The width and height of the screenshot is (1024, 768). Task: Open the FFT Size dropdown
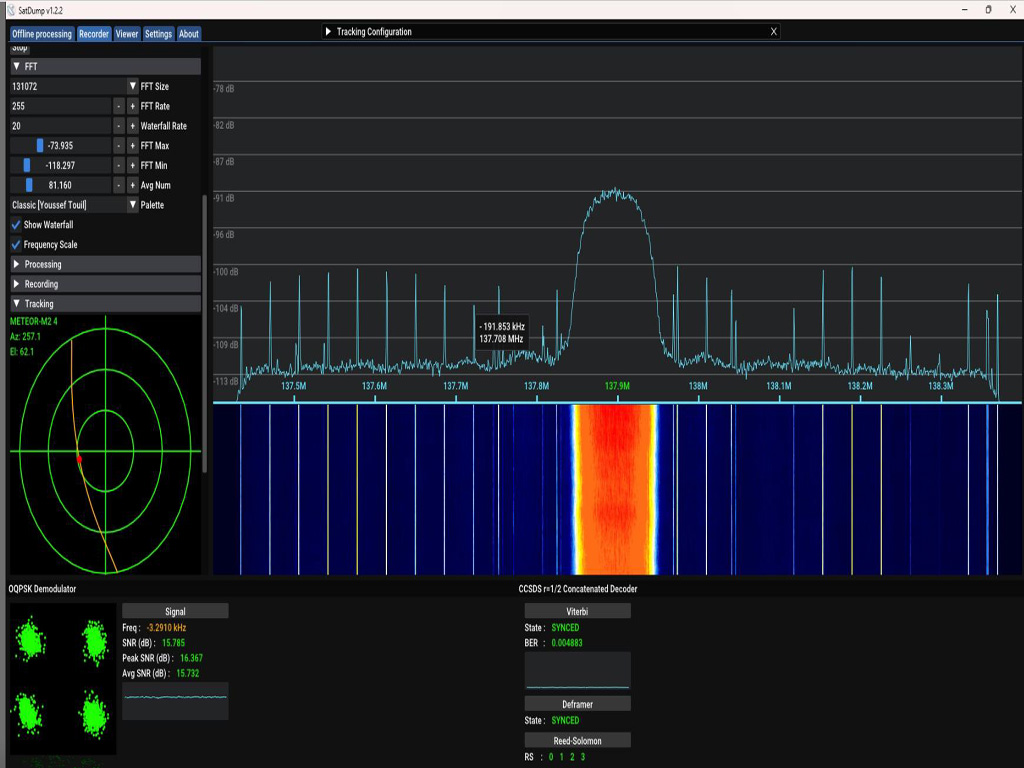point(133,86)
